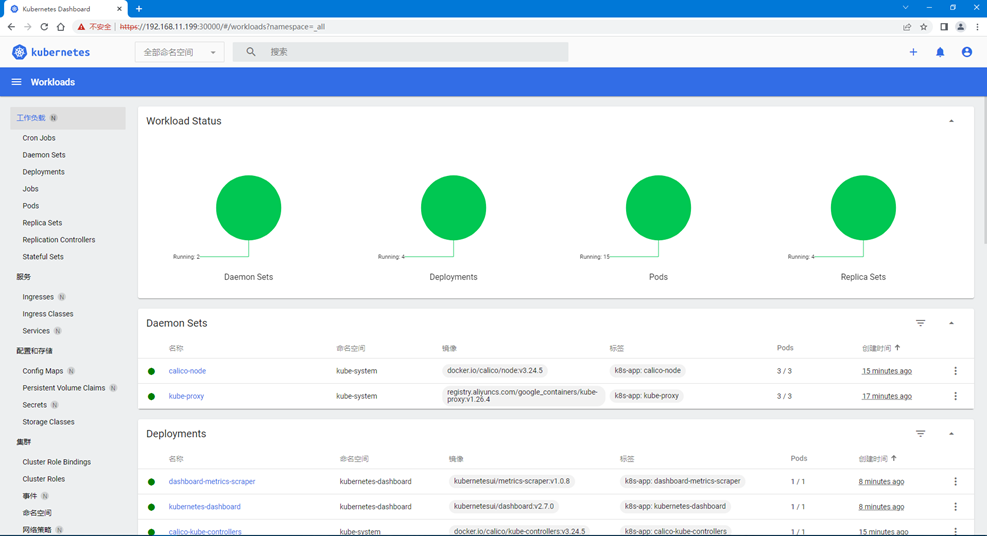
Task: Open Stateful Sets in sidebar
Action: point(43,257)
